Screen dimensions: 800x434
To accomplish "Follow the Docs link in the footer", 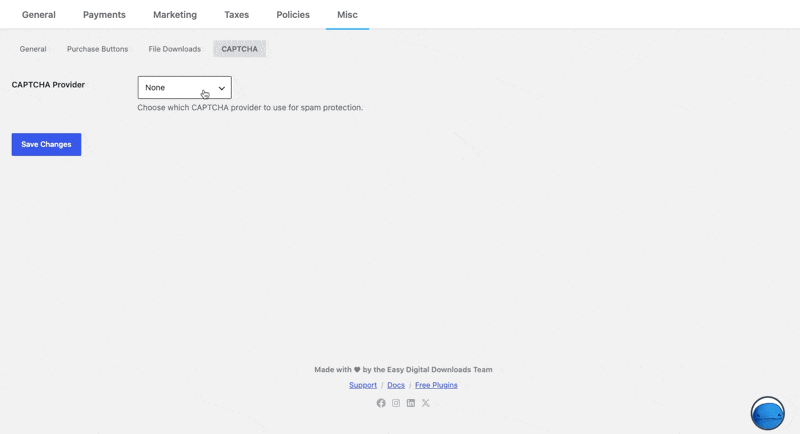I will coord(396,385).
